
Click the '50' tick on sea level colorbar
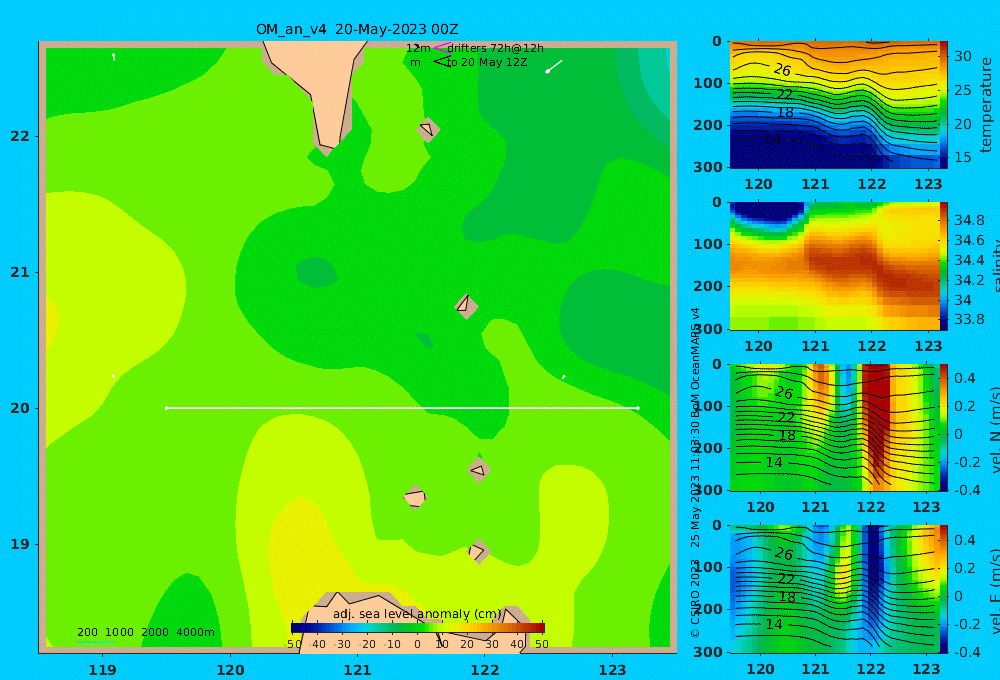point(541,644)
